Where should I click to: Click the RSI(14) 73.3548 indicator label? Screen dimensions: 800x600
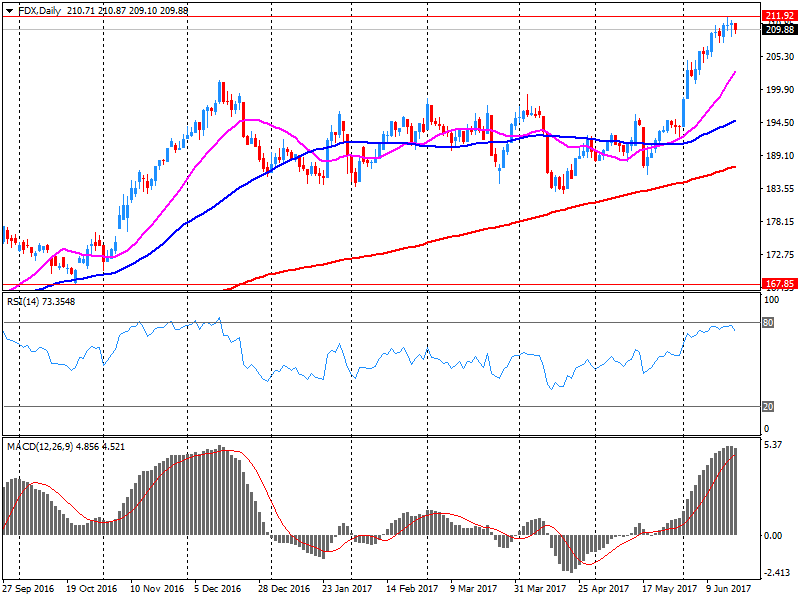(41, 302)
